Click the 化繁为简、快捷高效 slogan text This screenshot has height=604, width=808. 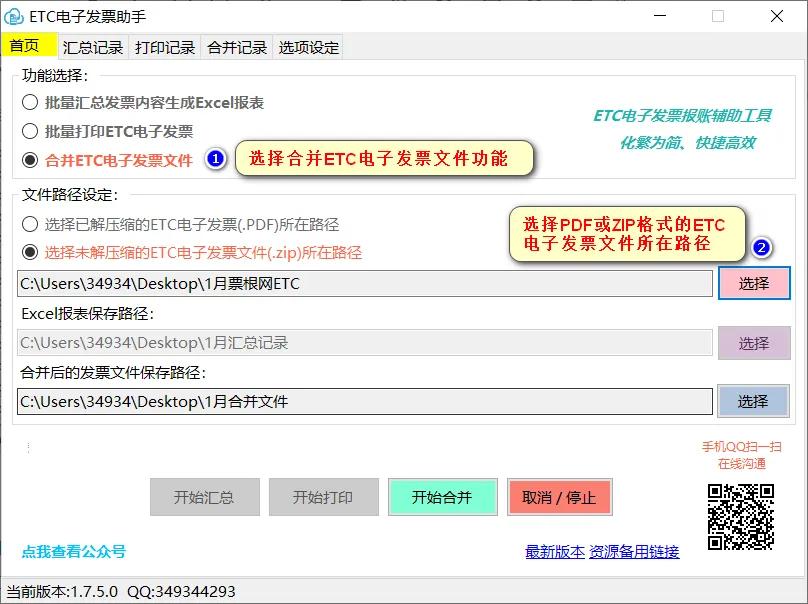click(x=687, y=142)
